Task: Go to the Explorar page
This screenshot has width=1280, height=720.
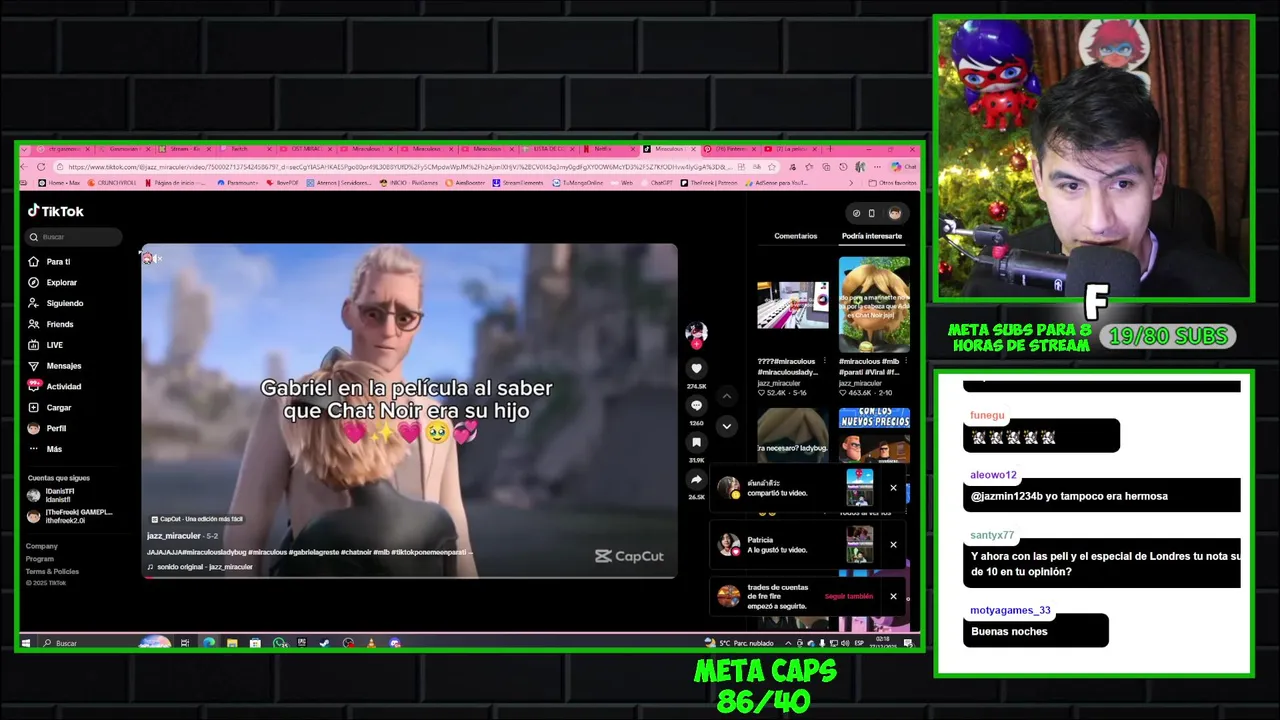Action: pos(53,283)
